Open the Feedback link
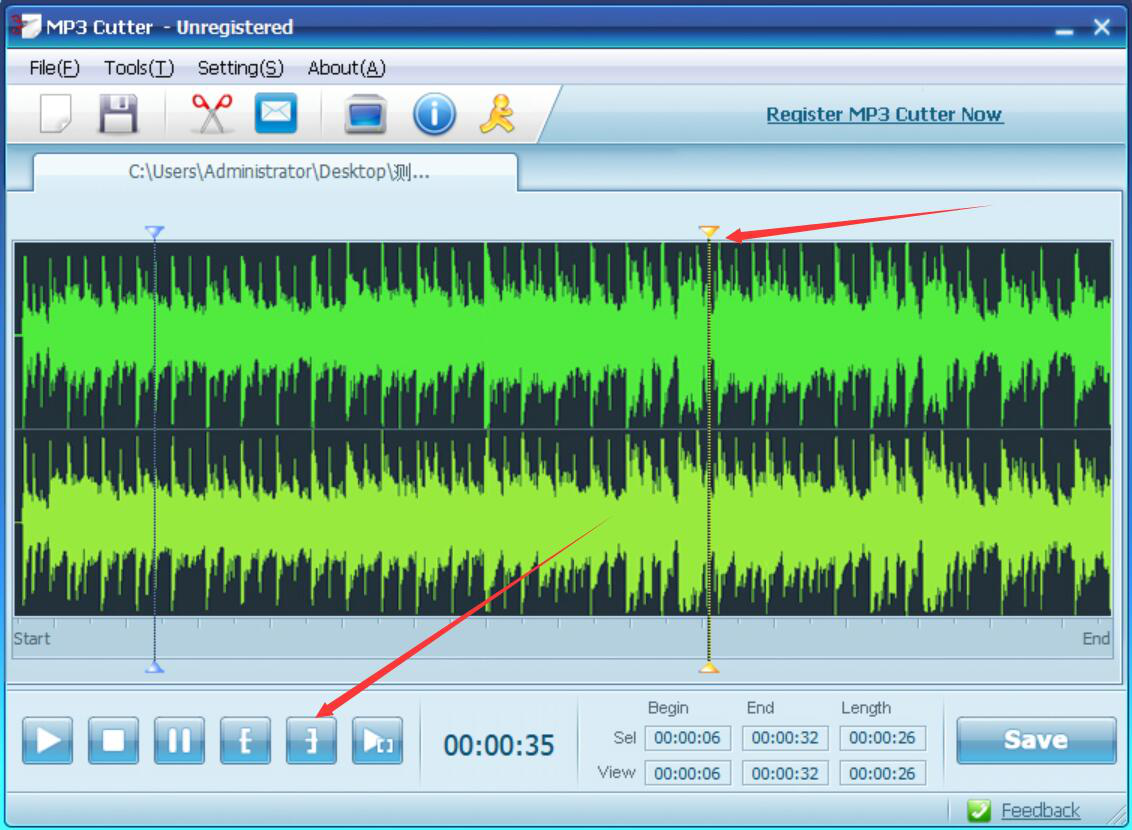Image resolution: width=1132 pixels, height=830 pixels. pos(1040,811)
